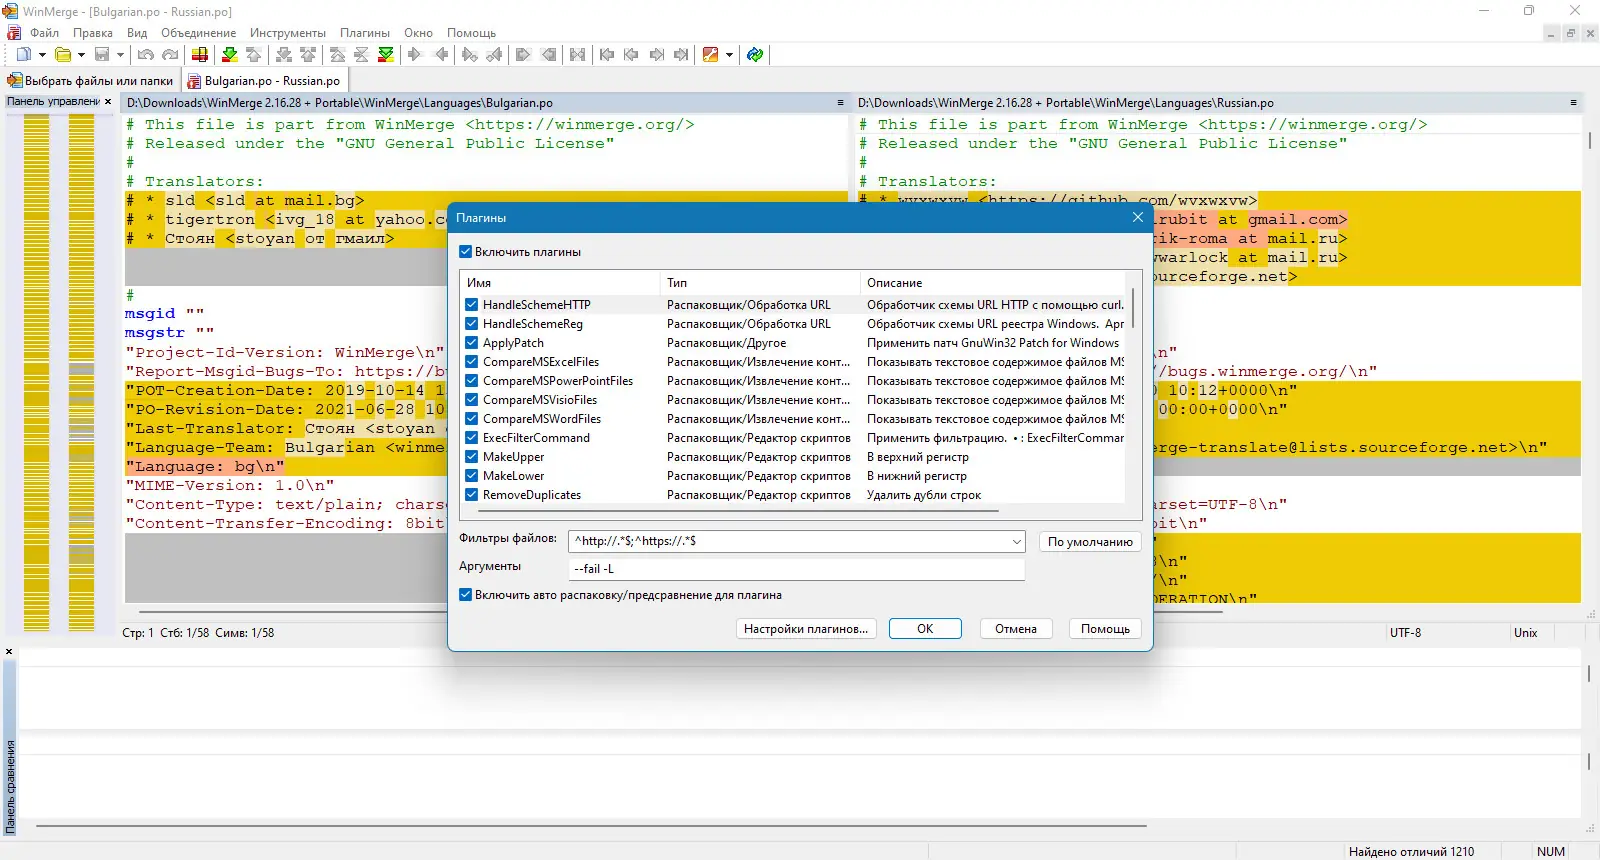Click the Отмена button

click(x=1016, y=629)
